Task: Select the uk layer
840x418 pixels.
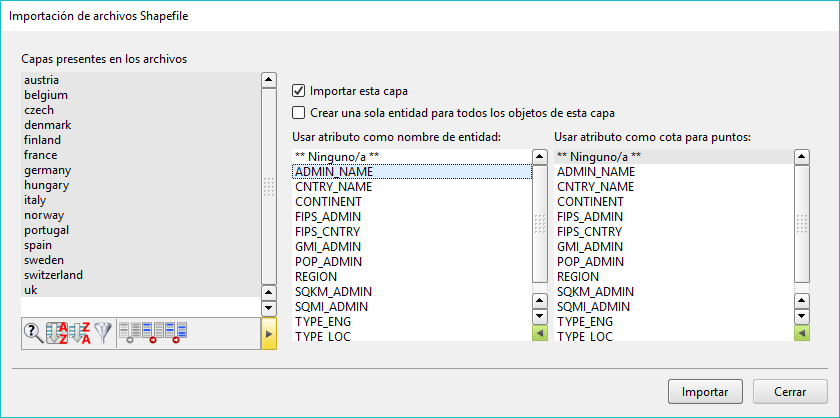Action: 140,290
